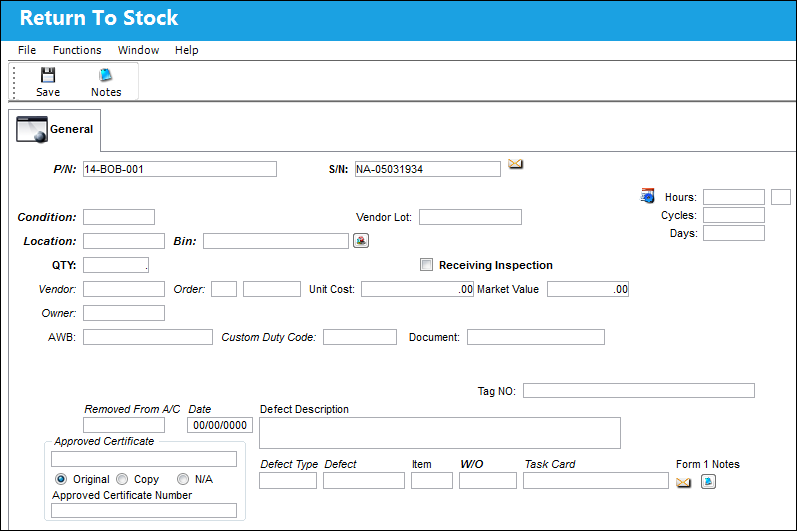The width and height of the screenshot is (797, 531).
Task: Click the toolbar drag handle dots
Action: click(x=14, y=82)
